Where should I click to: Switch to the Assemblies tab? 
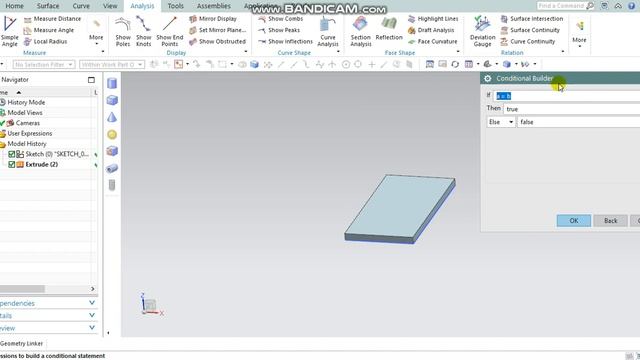(x=213, y=6)
